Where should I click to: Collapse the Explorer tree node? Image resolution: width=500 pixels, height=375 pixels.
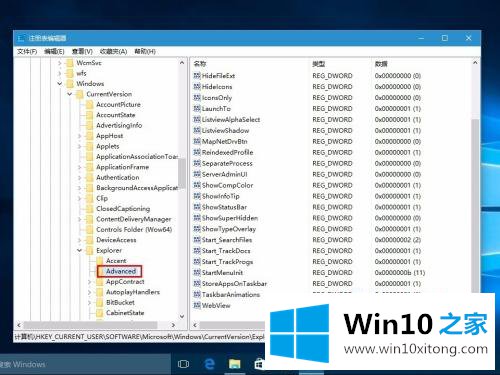[79, 250]
